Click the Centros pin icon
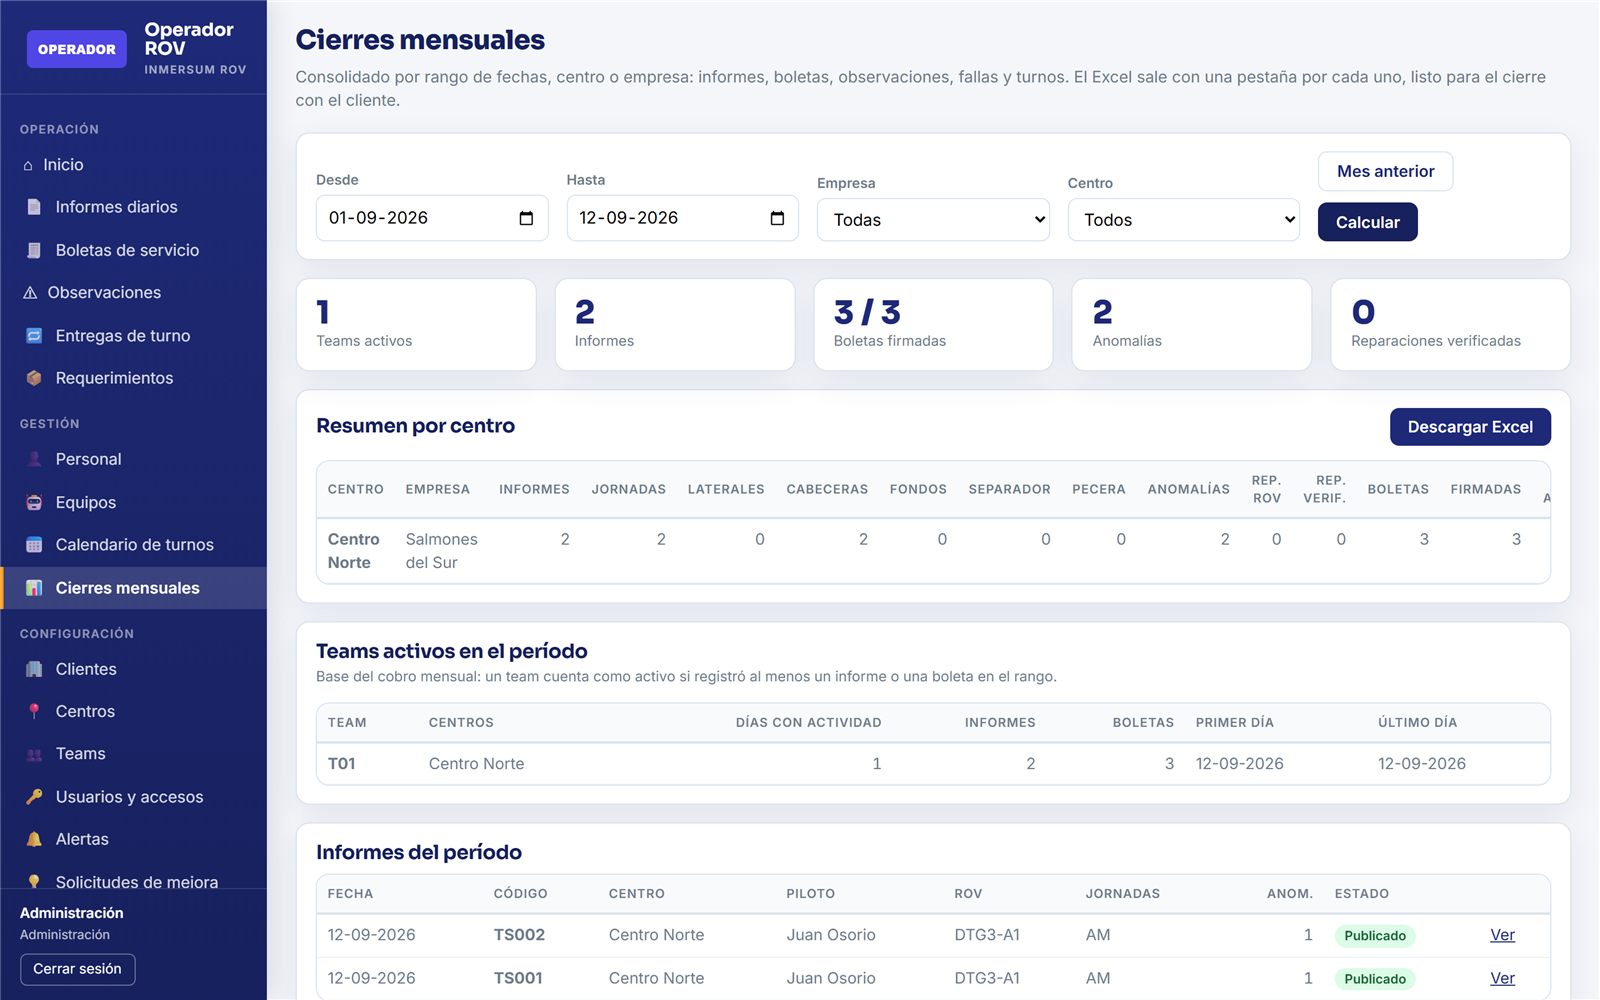The width and height of the screenshot is (1600, 1000). coord(34,711)
